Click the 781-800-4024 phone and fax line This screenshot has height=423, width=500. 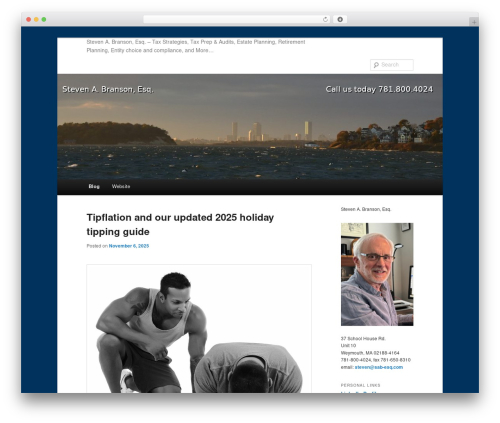pyautogui.click(x=376, y=360)
